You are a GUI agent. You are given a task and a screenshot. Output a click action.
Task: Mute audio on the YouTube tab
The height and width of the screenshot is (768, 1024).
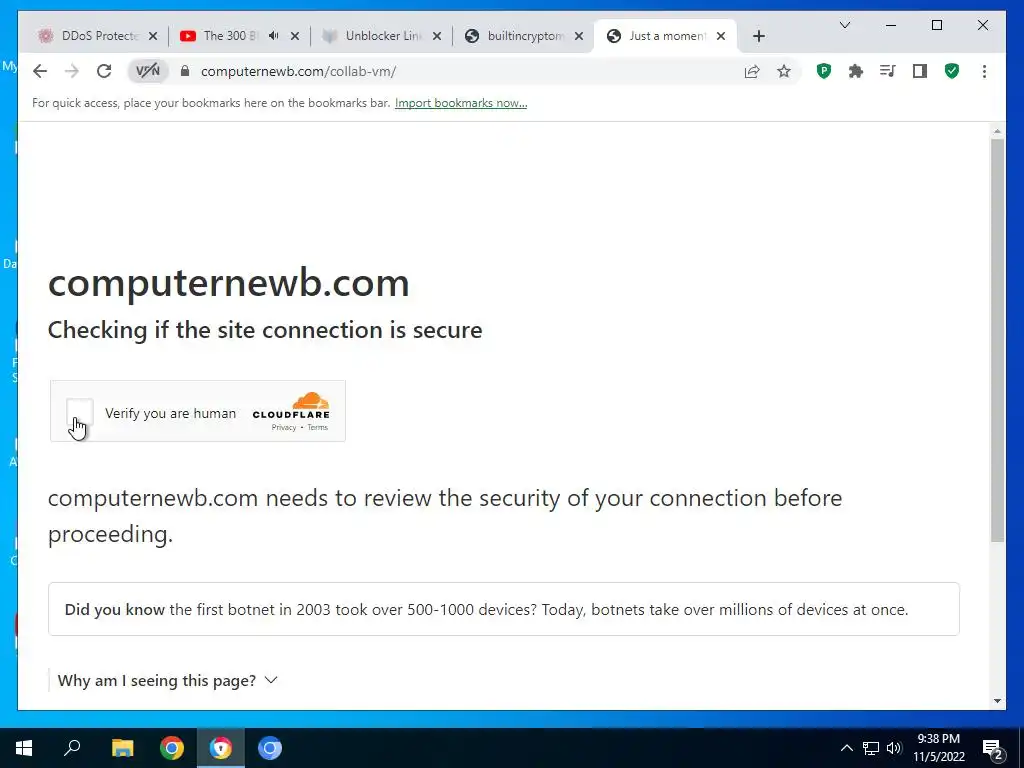(274, 36)
